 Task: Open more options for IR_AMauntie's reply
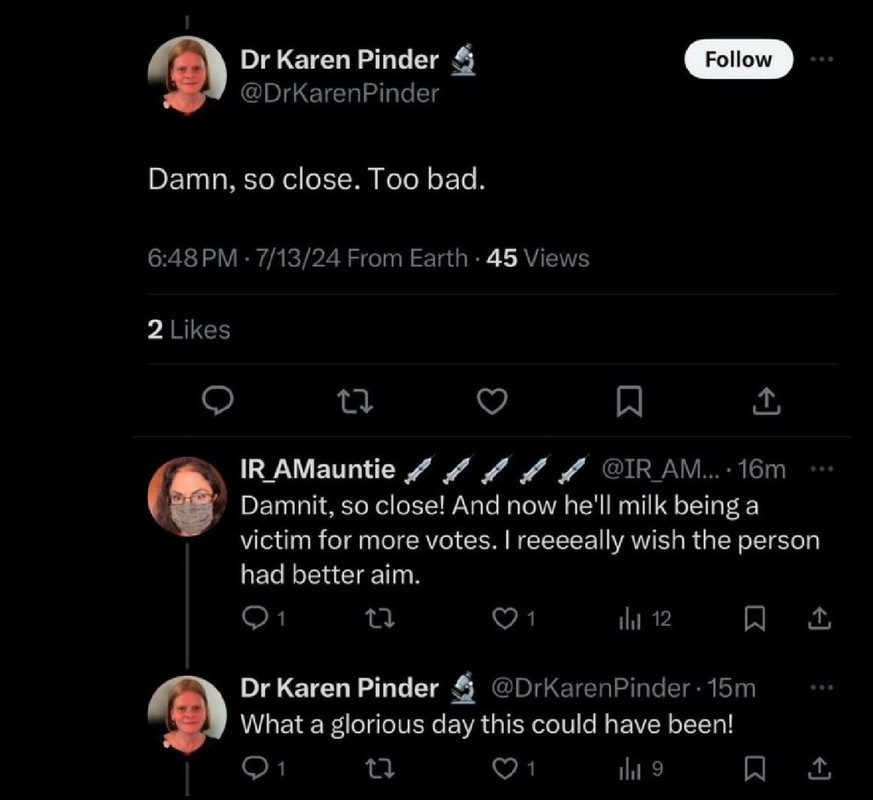click(x=821, y=469)
